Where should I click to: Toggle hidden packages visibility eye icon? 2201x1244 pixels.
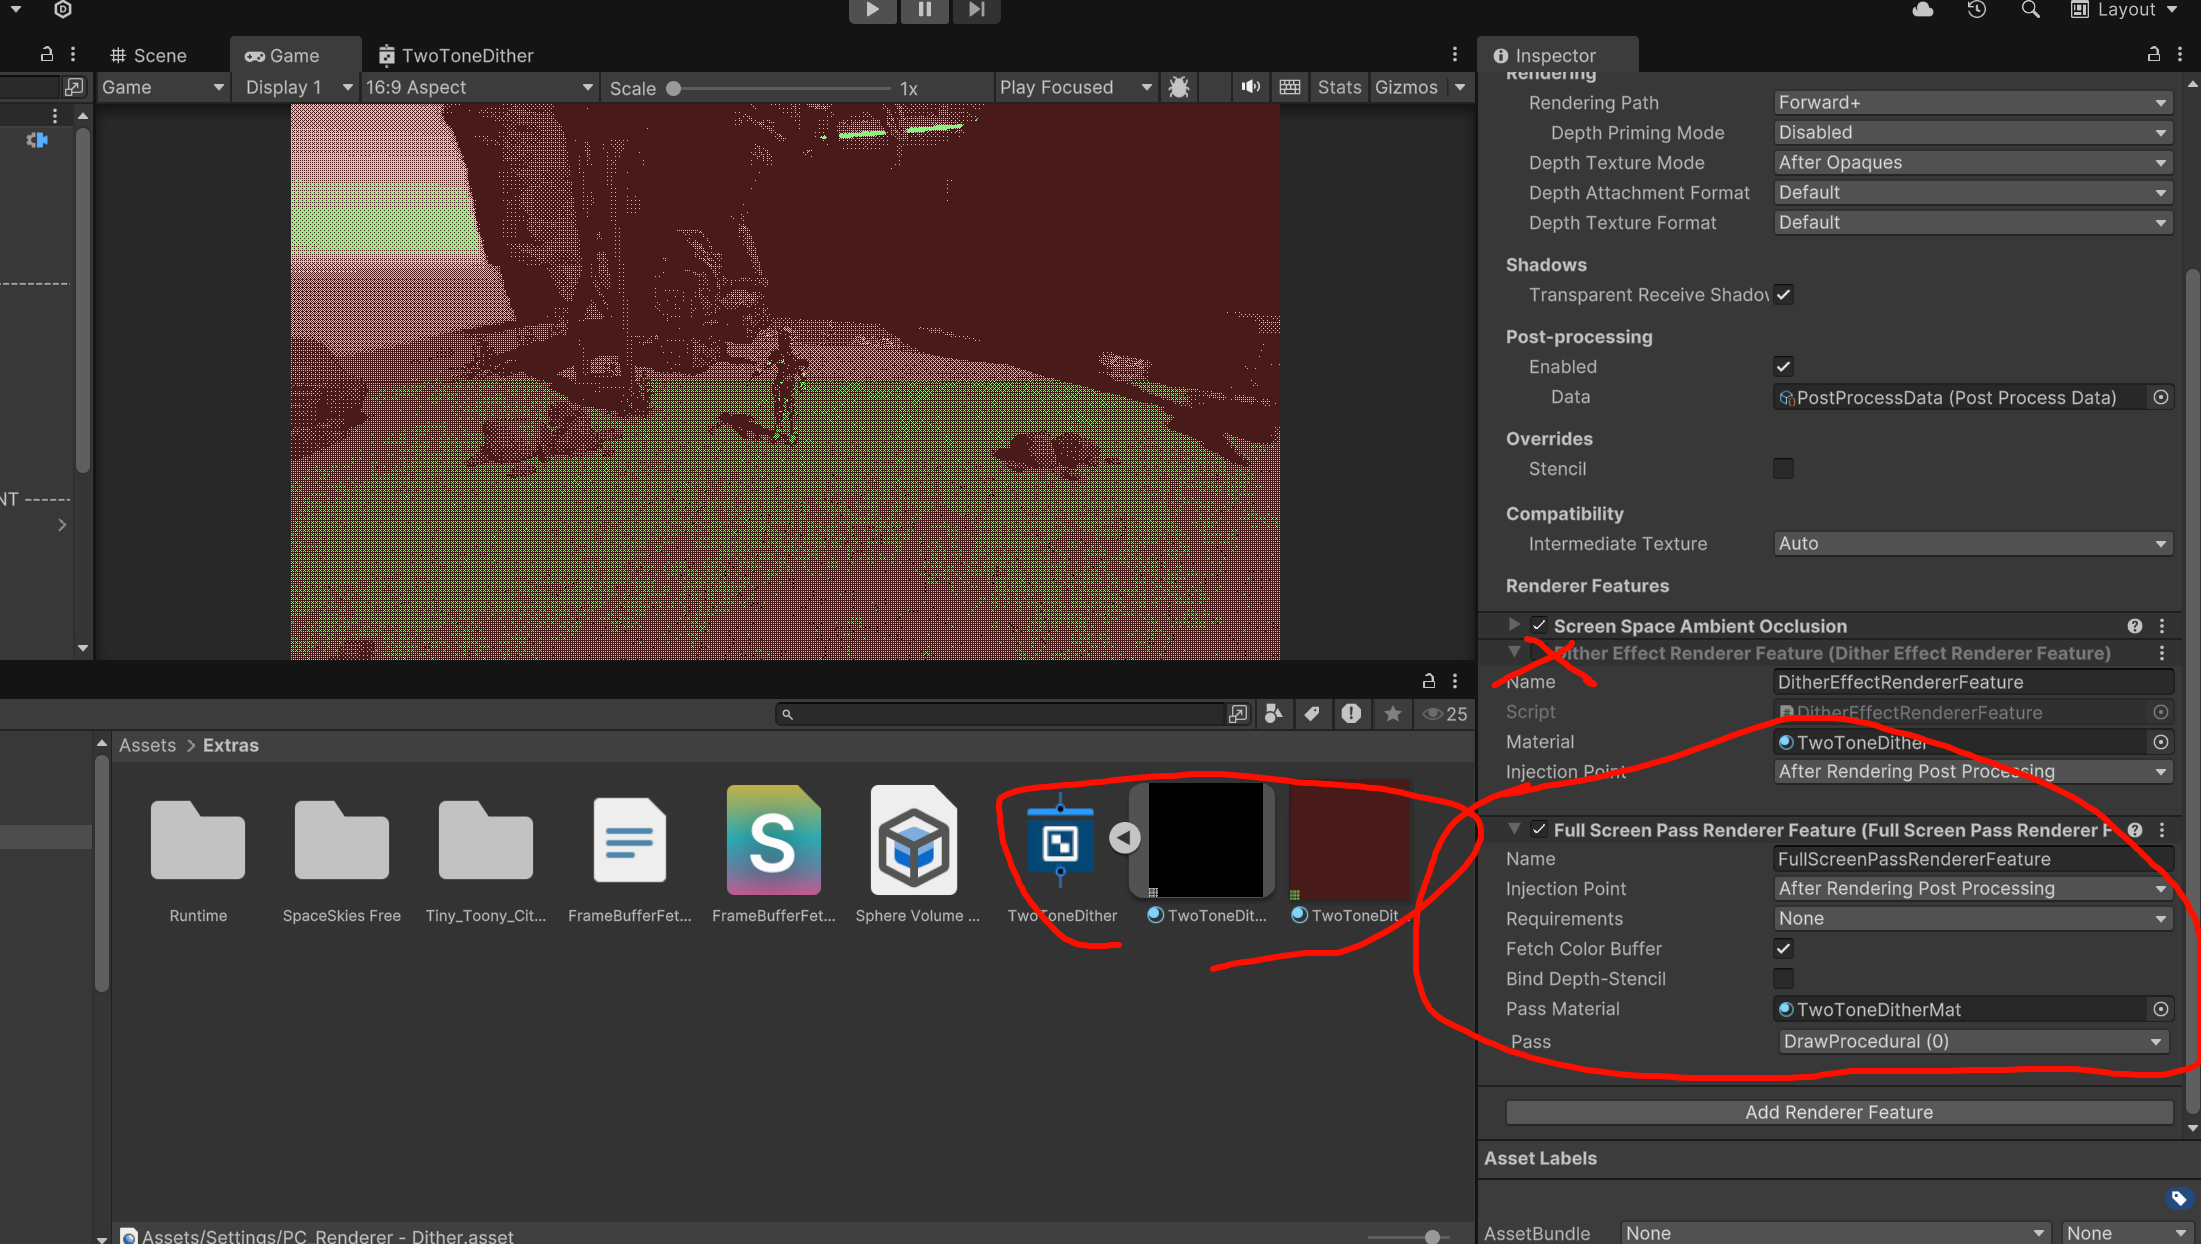click(x=1433, y=714)
